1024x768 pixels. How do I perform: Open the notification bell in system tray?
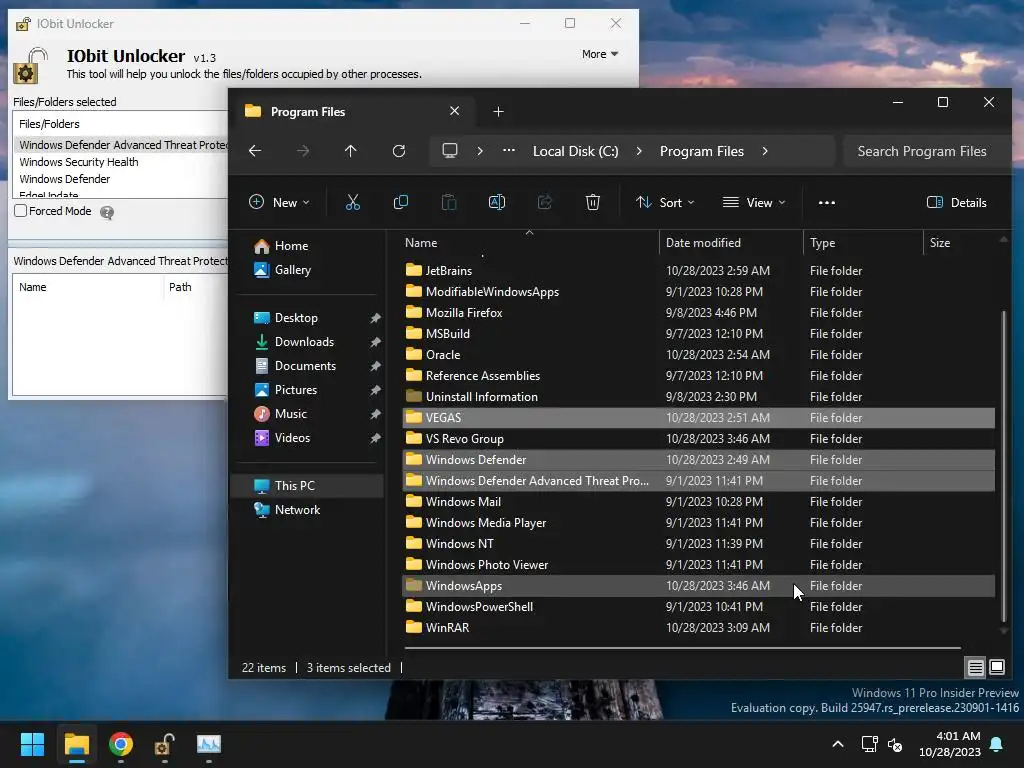point(997,744)
